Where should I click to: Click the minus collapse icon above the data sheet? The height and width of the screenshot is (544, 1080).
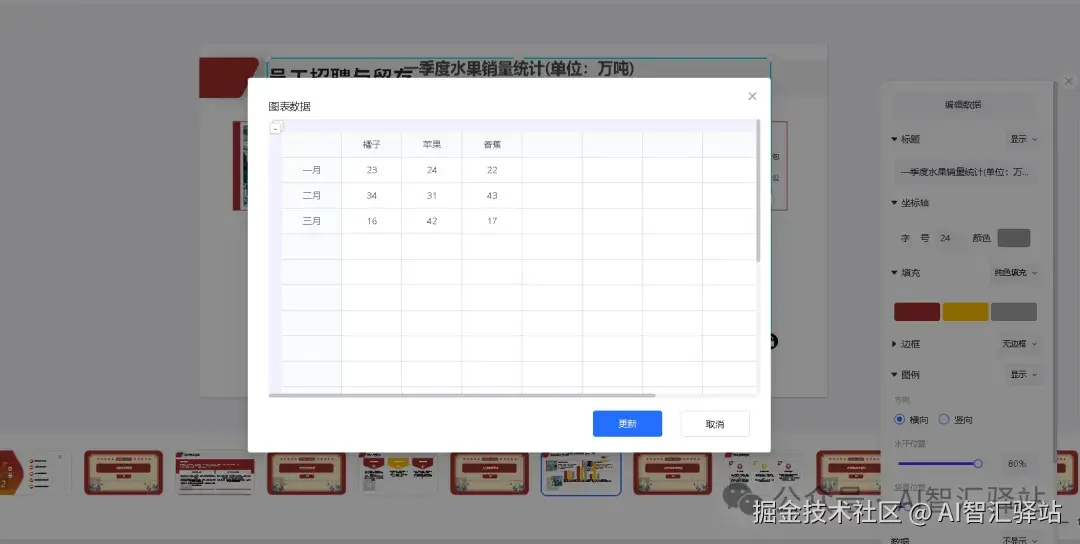pyautogui.click(x=275, y=128)
